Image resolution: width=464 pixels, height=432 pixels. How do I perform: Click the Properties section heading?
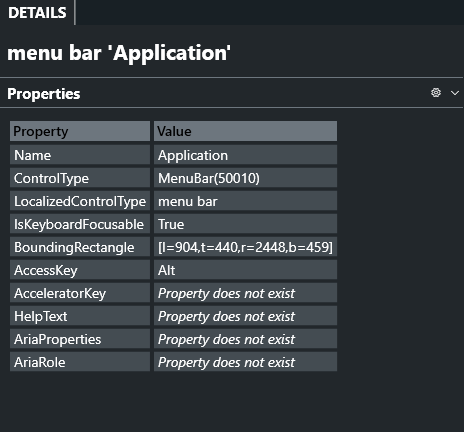click(x=44, y=94)
